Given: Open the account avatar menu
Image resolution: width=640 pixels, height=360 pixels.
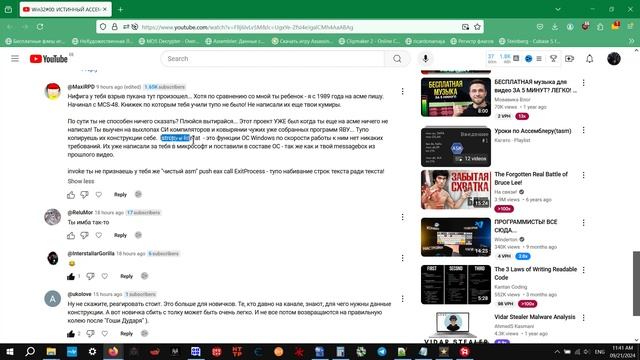Looking at the screenshot, I should coord(613,59).
